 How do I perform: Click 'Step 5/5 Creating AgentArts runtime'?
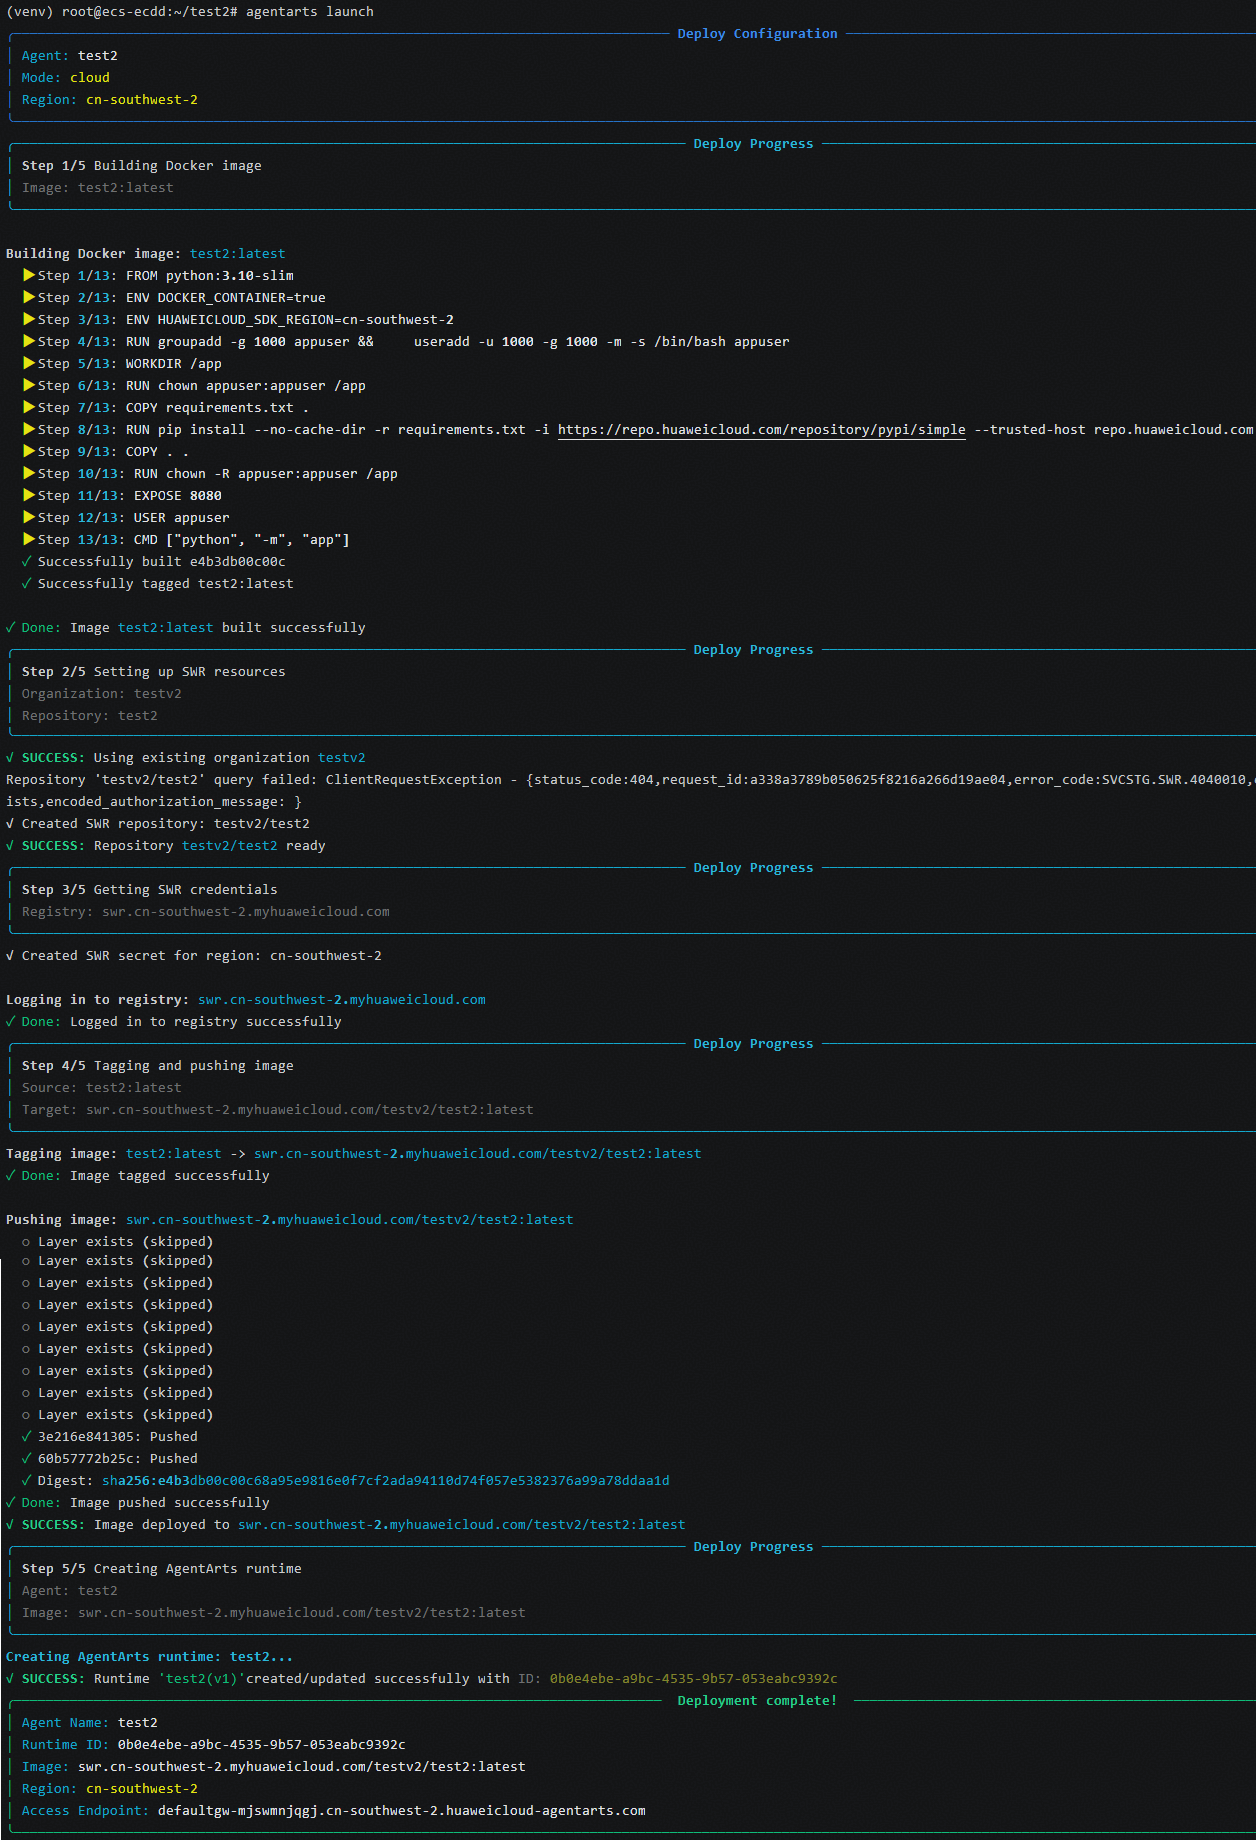click(162, 1569)
